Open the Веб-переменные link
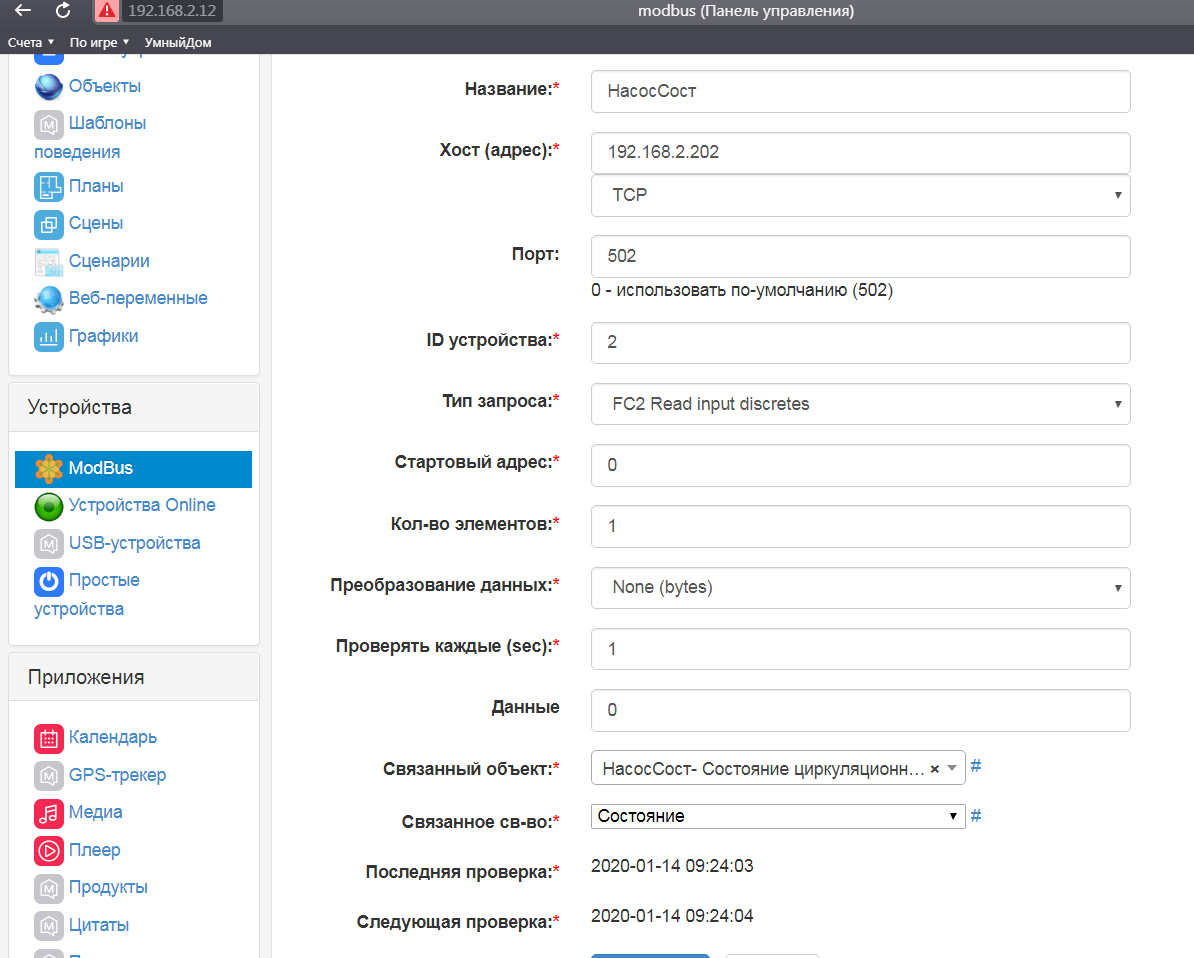Image resolution: width=1194 pixels, height=958 pixels. 138,298
